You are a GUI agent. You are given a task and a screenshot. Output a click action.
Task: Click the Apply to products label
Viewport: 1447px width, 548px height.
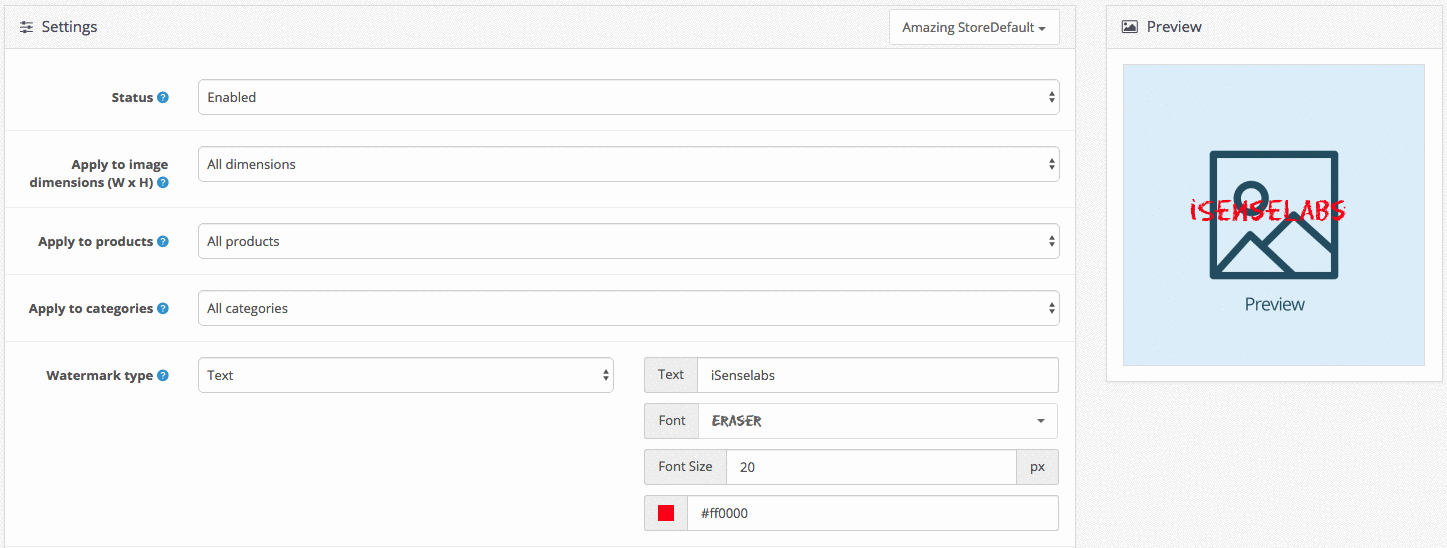point(96,242)
